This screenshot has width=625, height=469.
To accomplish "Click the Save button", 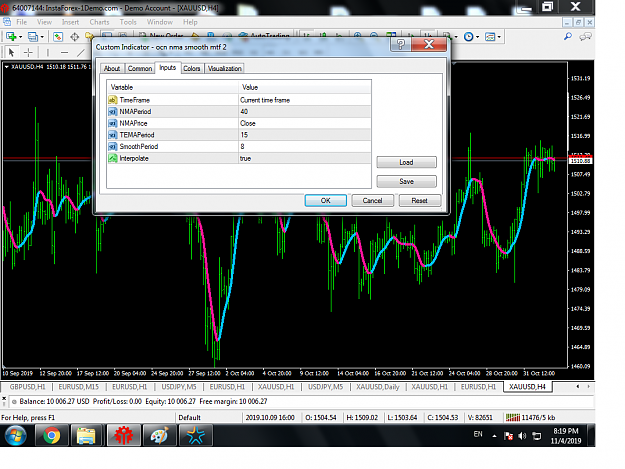I will [407, 181].
